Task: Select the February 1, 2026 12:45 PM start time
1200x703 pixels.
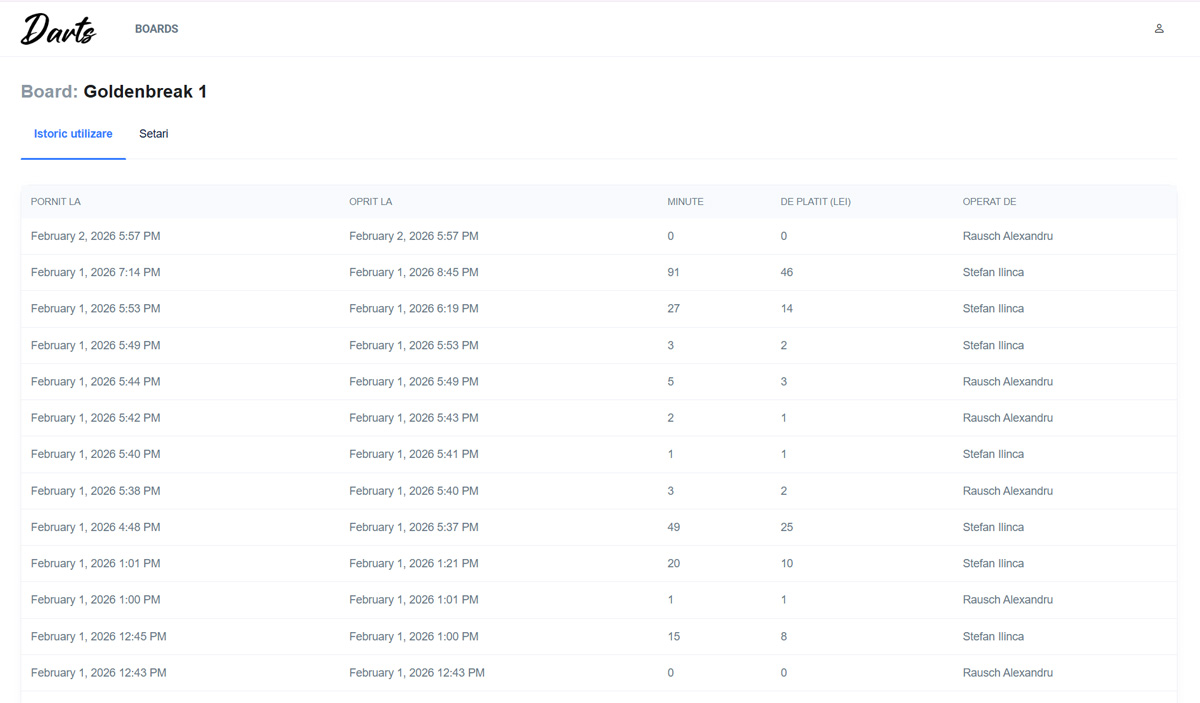Action: point(98,636)
